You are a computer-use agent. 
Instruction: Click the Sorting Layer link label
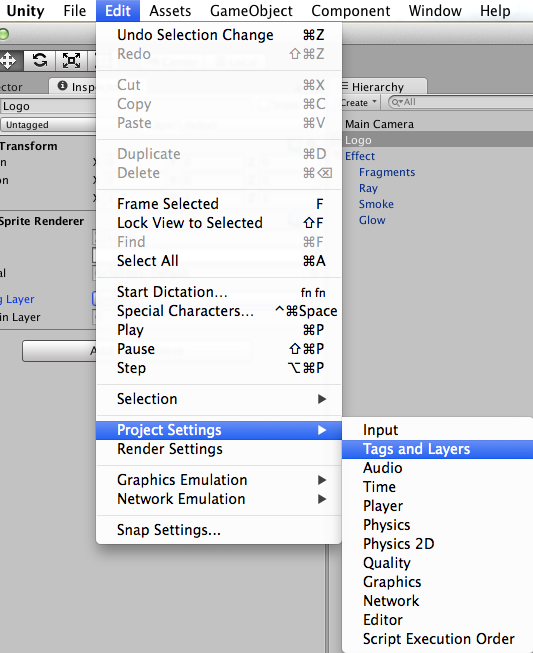(17, 299)
